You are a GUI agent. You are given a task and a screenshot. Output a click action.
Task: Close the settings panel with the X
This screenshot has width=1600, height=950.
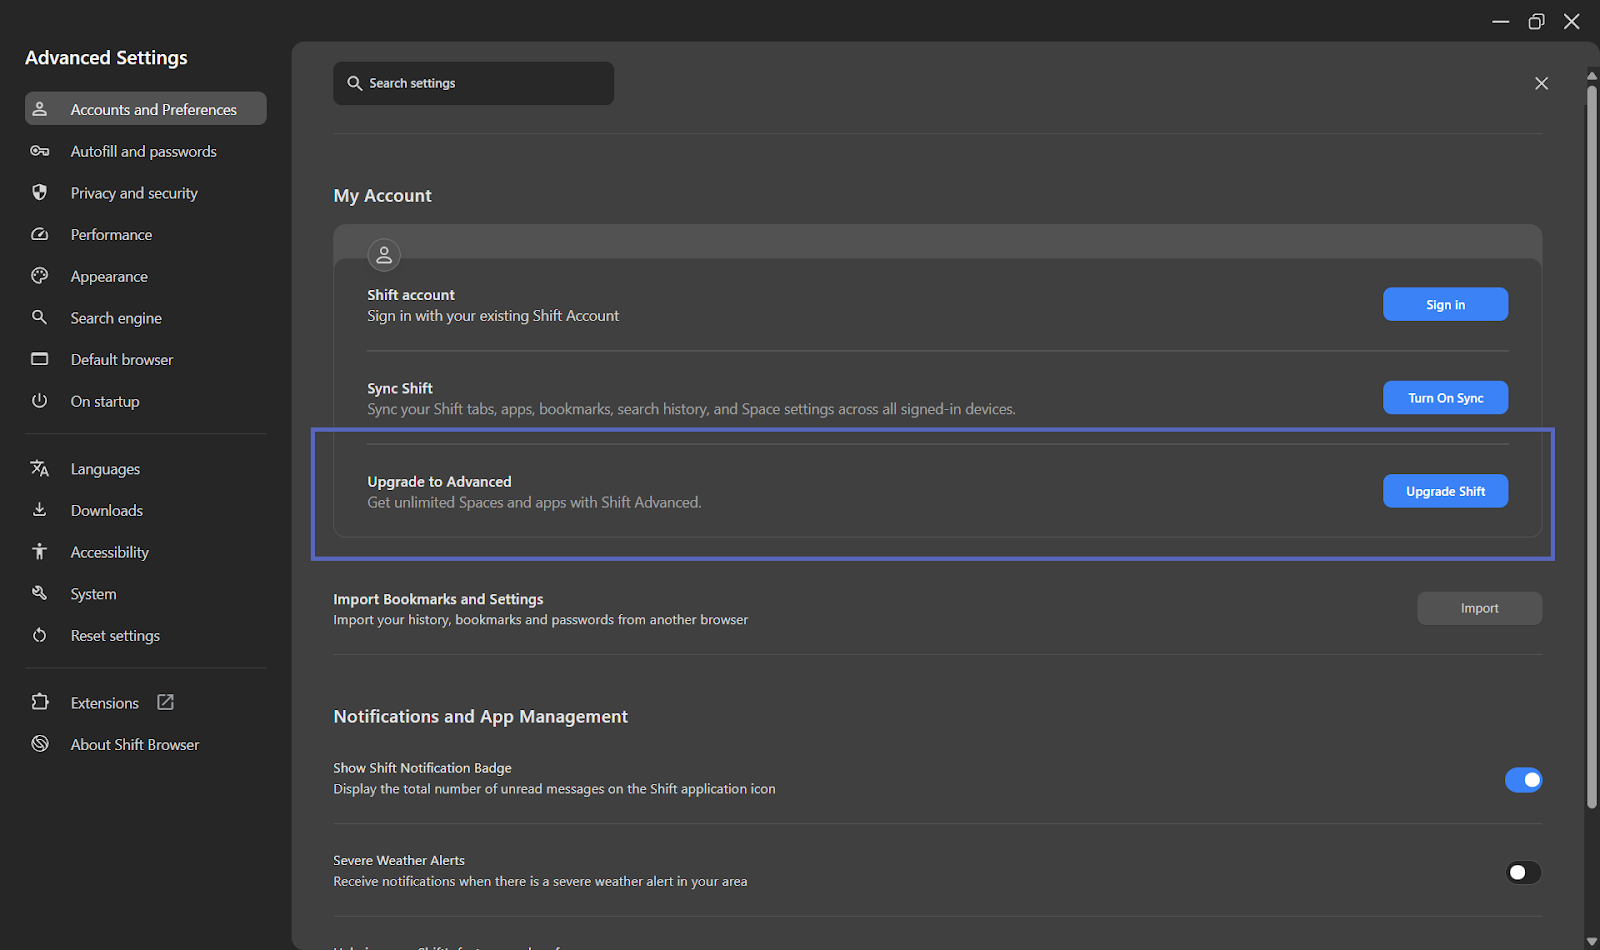pos(1541,83)
